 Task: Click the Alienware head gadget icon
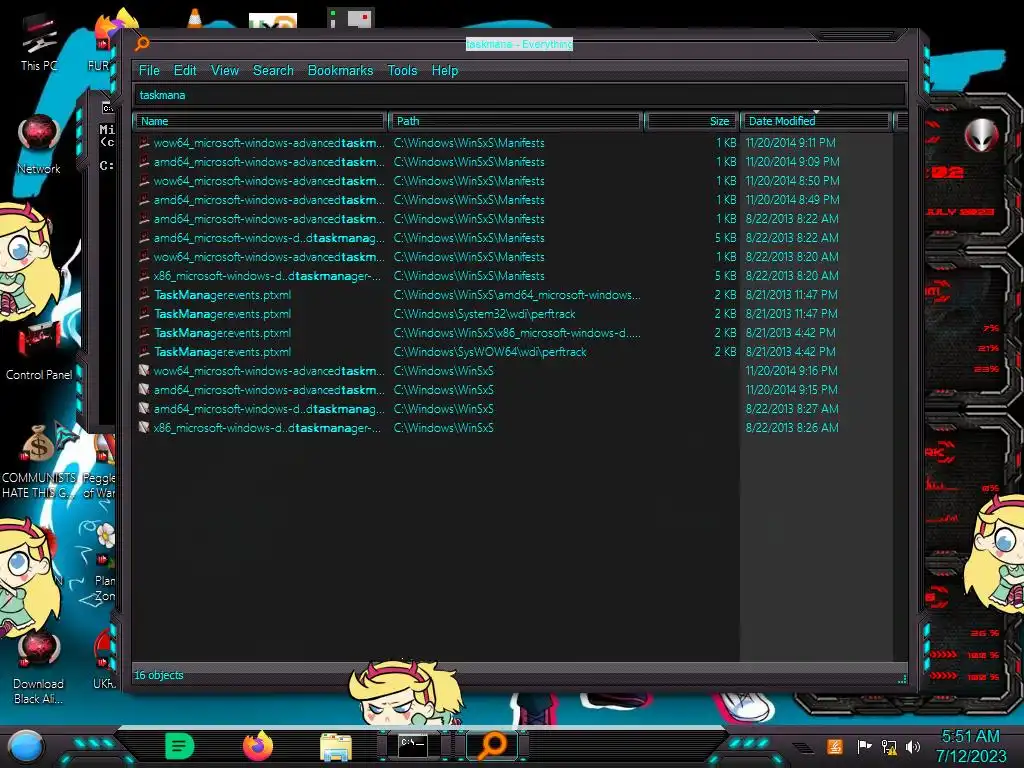pyautogui.click(x=981, y=136)
